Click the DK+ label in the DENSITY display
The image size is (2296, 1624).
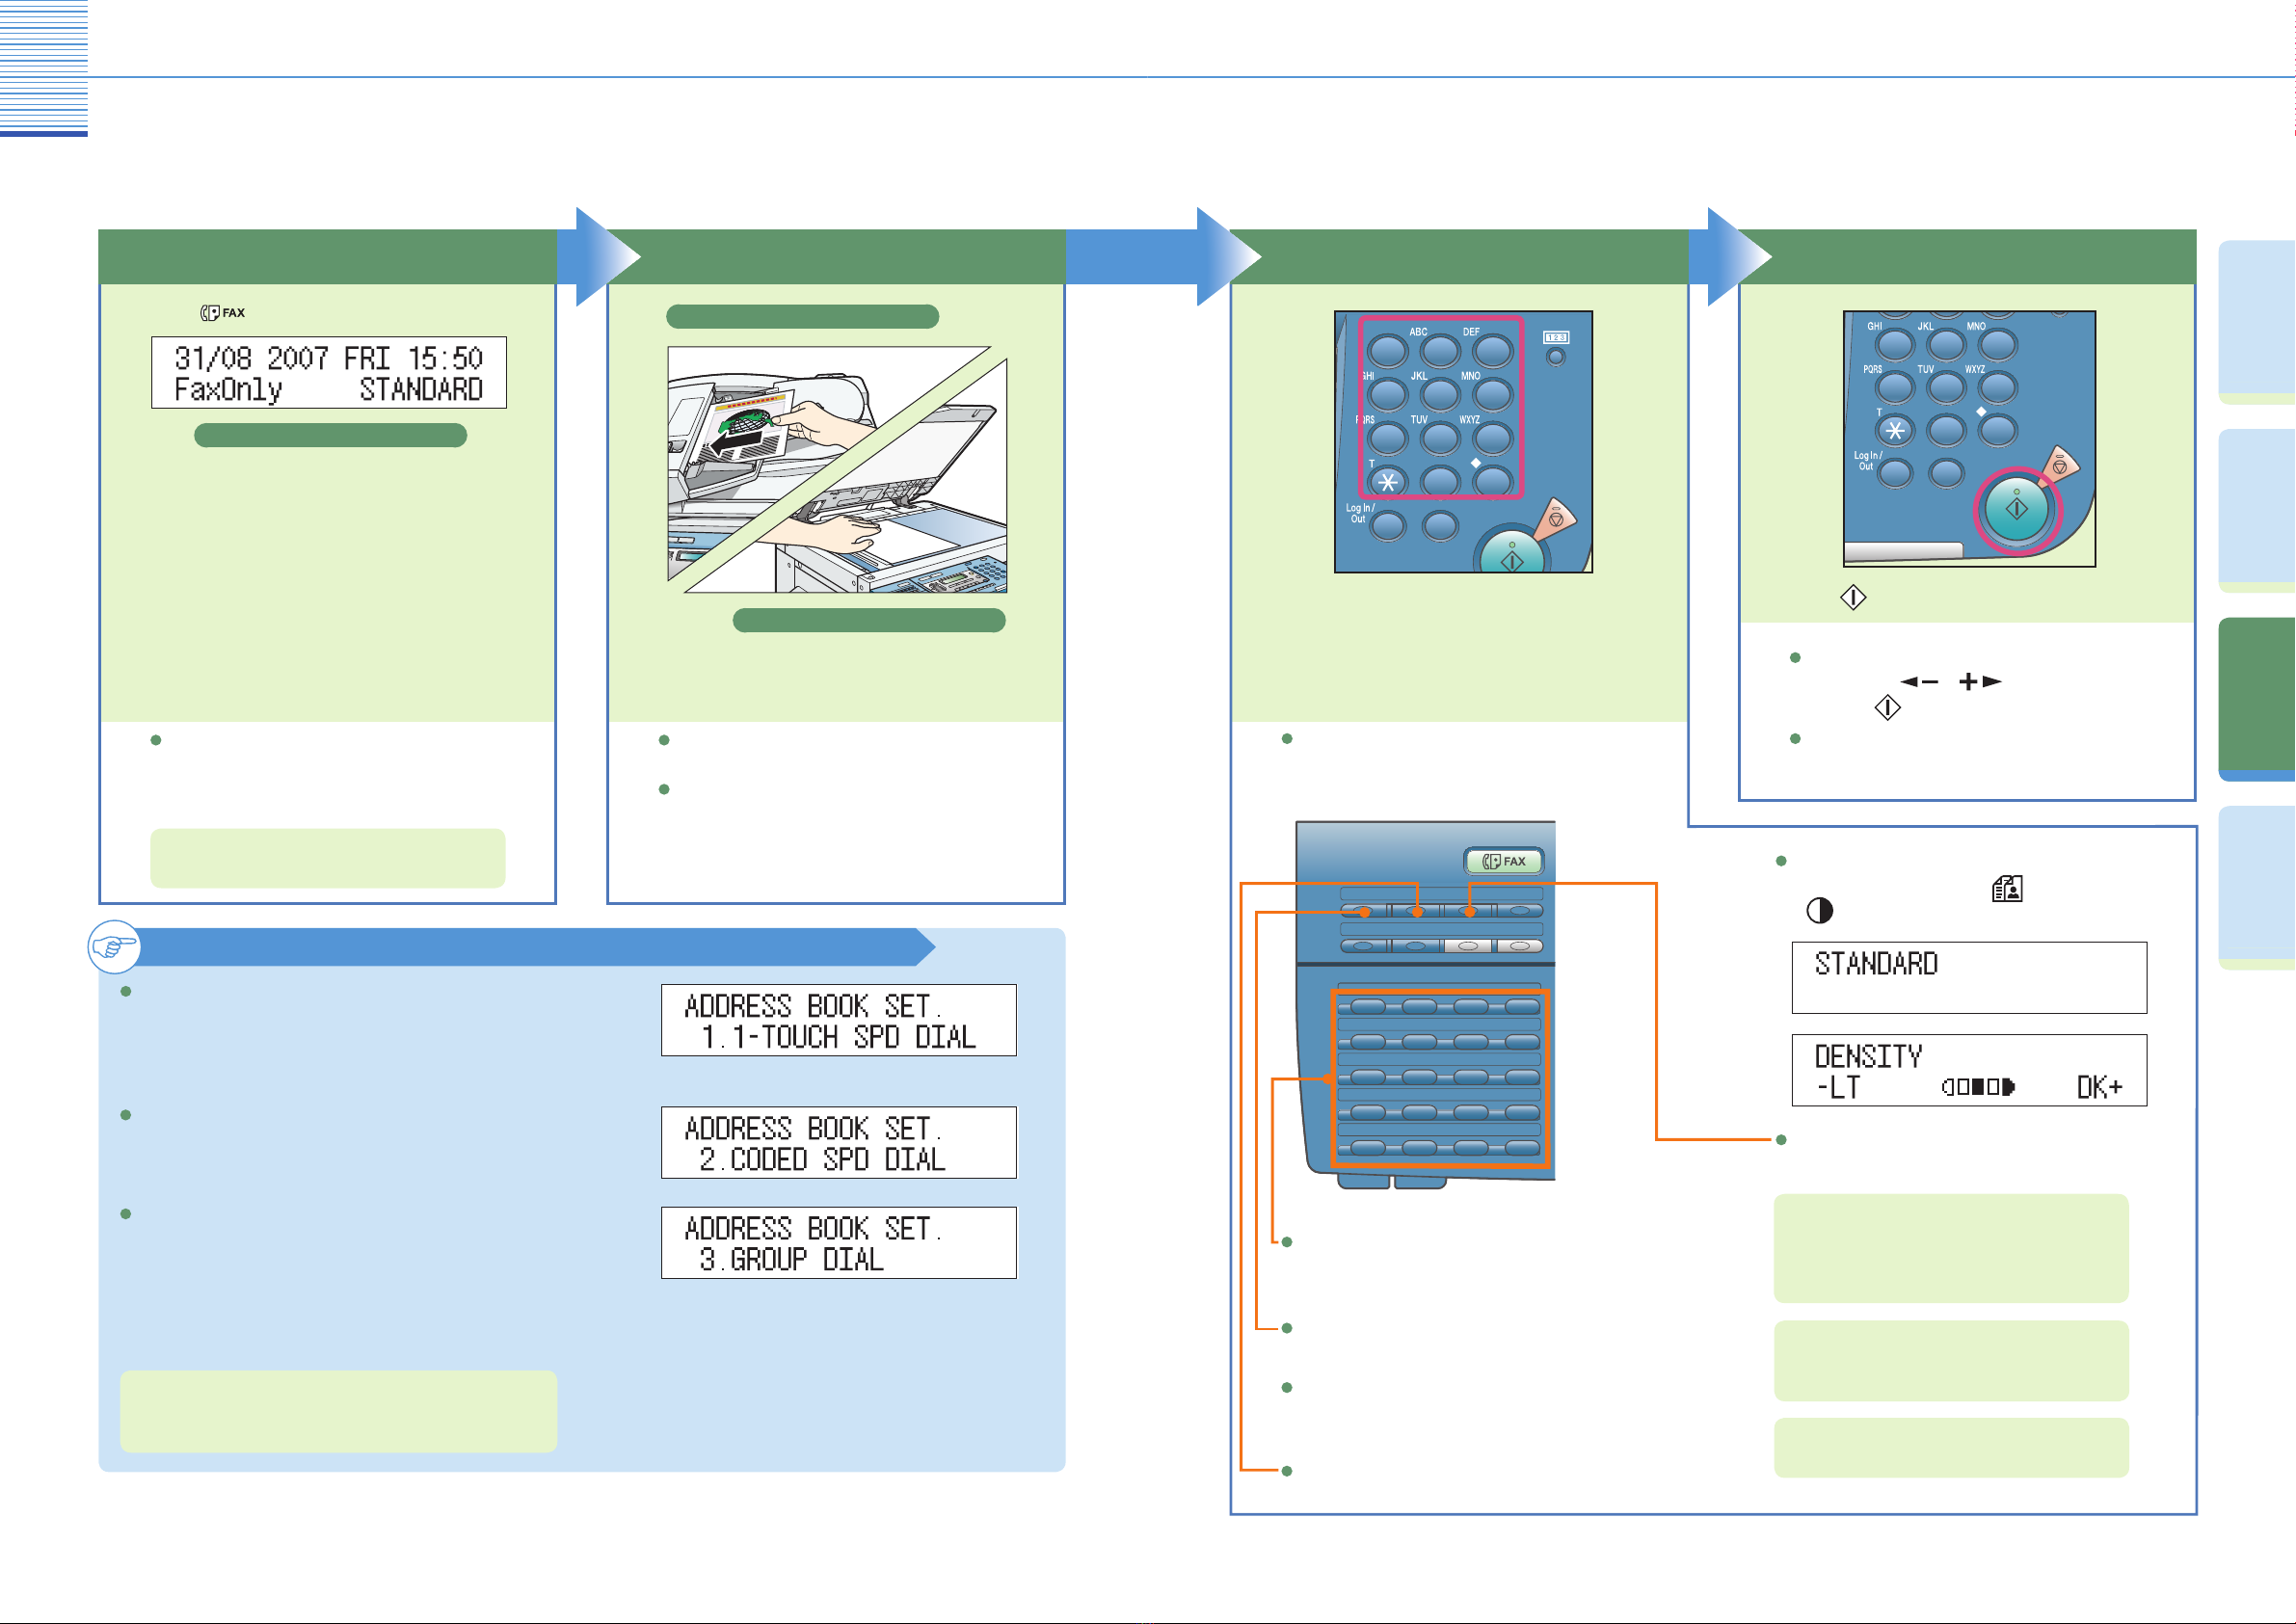(x=2100, y=1088)
